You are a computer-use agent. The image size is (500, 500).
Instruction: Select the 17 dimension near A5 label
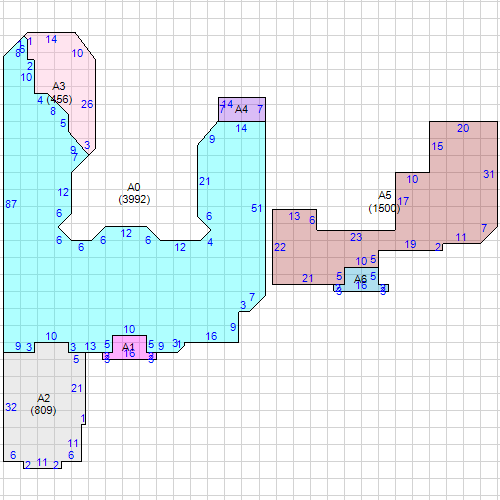pos(403,201)
